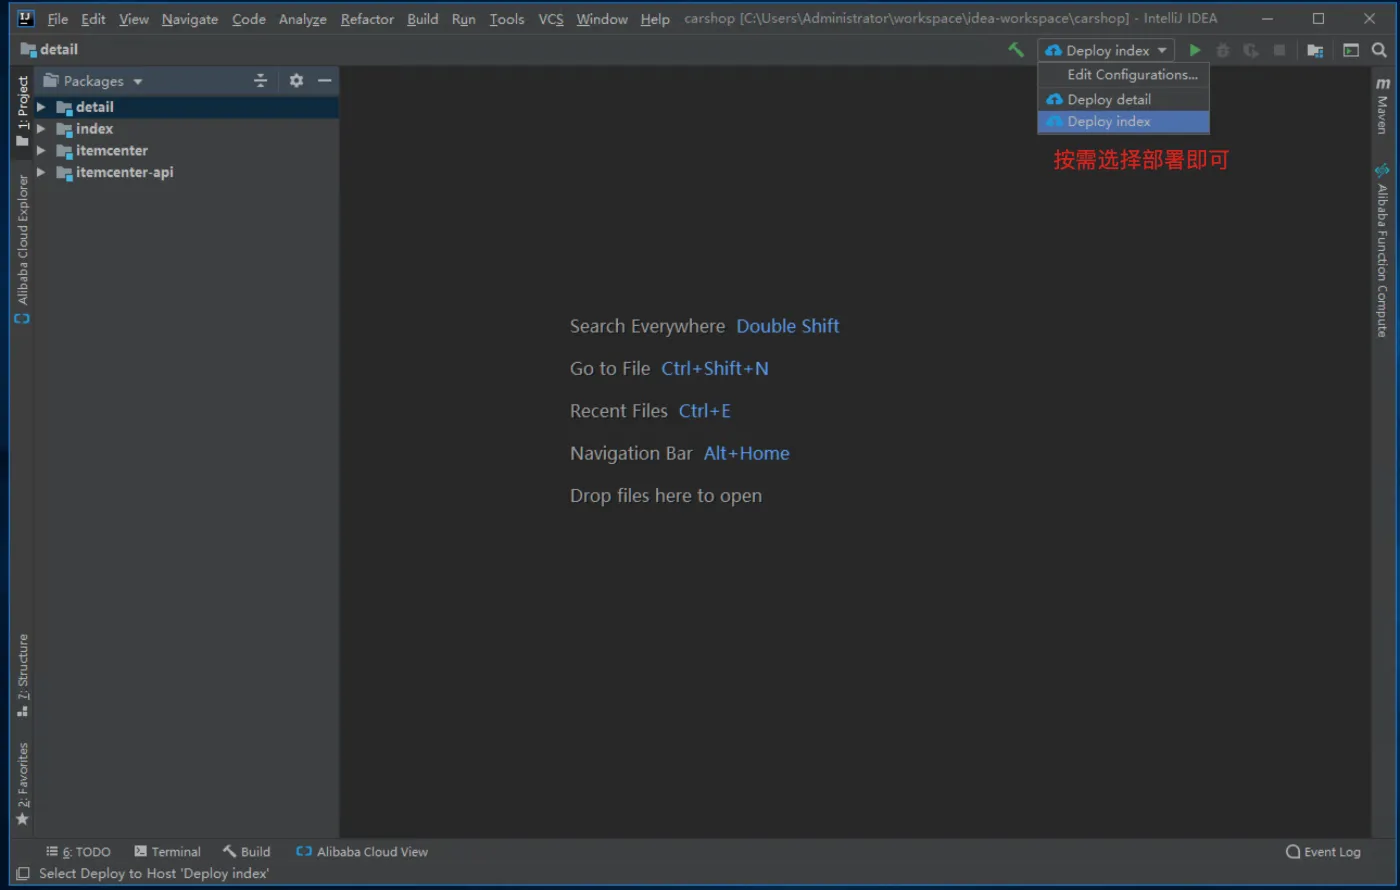Click the Alt+Home shortcut text
This screenshot has width=1400, height=890.
(747, 454)
